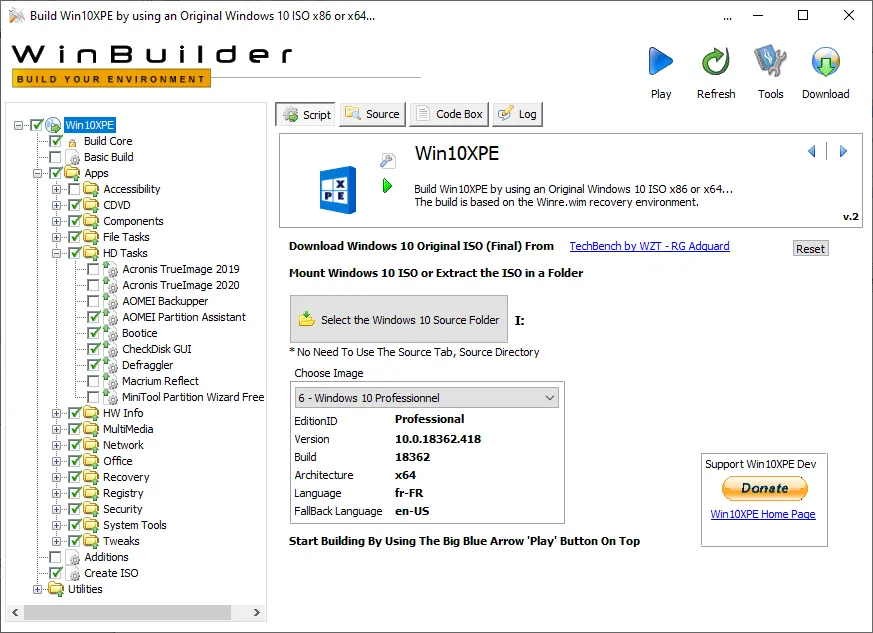Click the Refresh script icon
873x633 pixels.
(x=715, y=61)
